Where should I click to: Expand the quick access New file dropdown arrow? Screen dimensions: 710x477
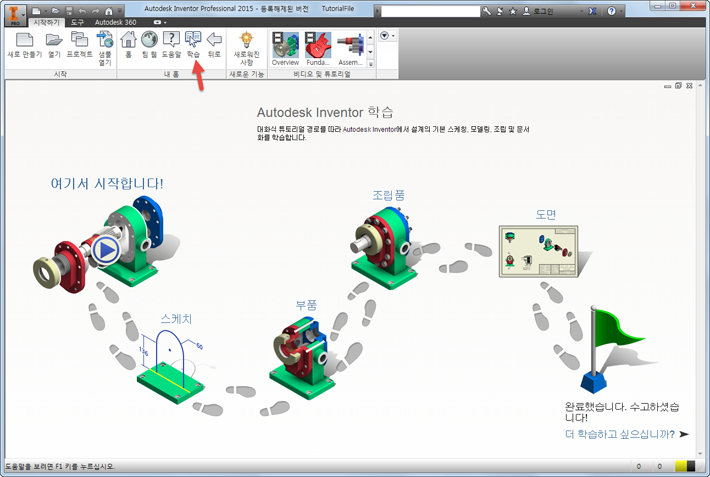[x=45, y=10]
